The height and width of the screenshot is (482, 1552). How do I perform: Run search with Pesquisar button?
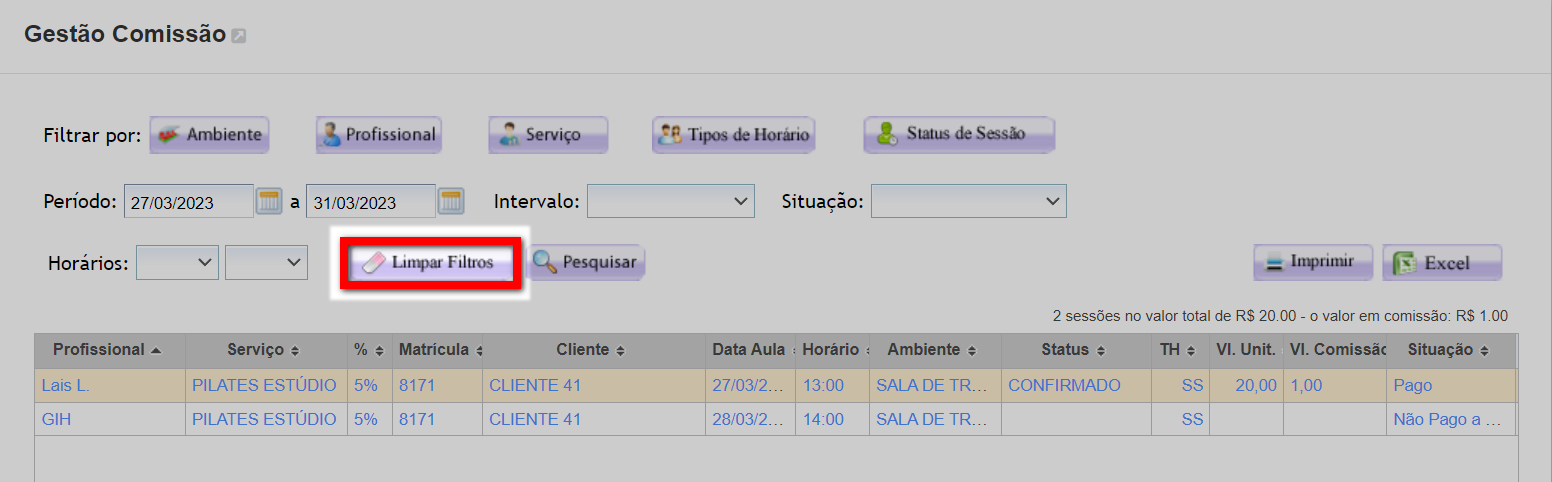[586, 262]
